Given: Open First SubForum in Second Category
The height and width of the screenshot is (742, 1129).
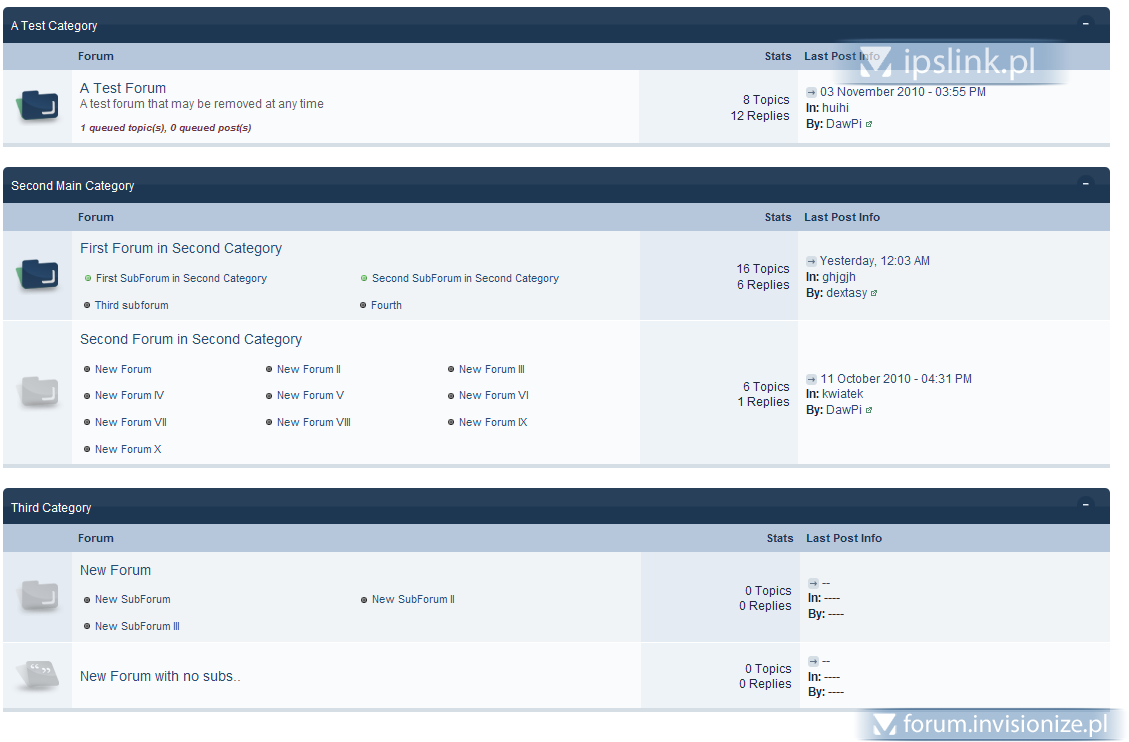Looking at the screenshot, I should click(181, 279).
